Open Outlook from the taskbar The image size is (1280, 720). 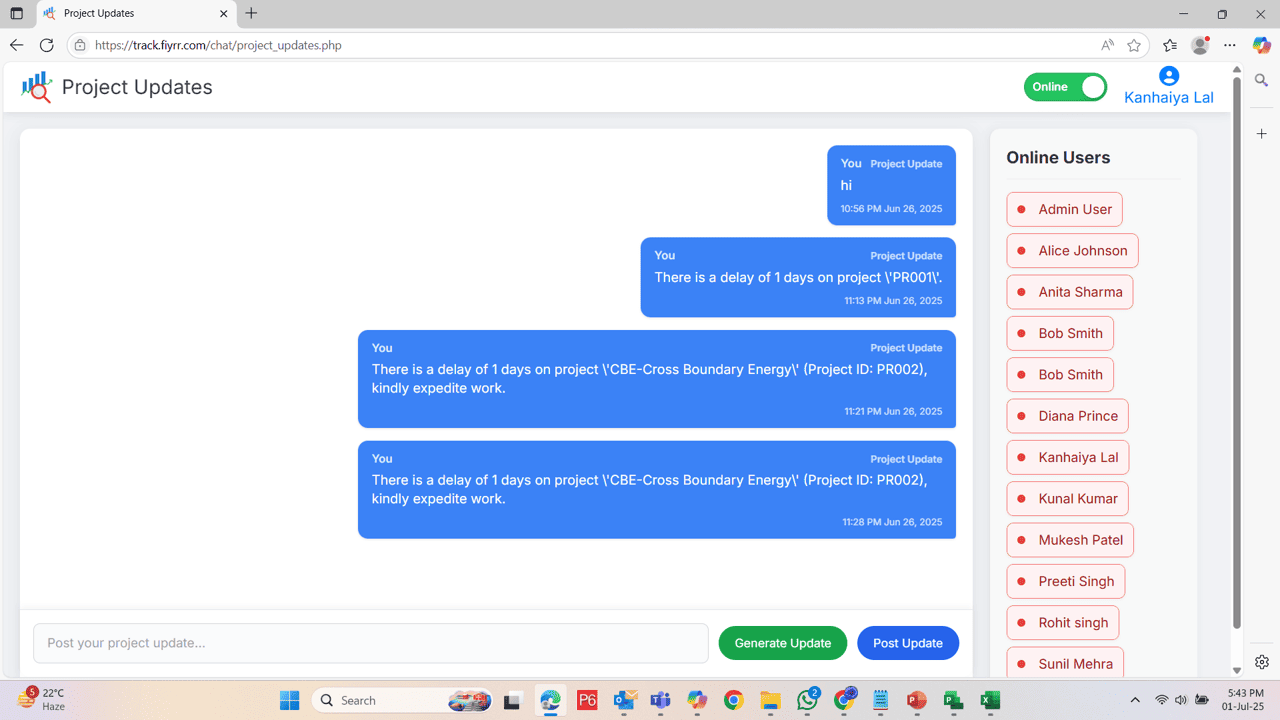[x=624, y=700]
